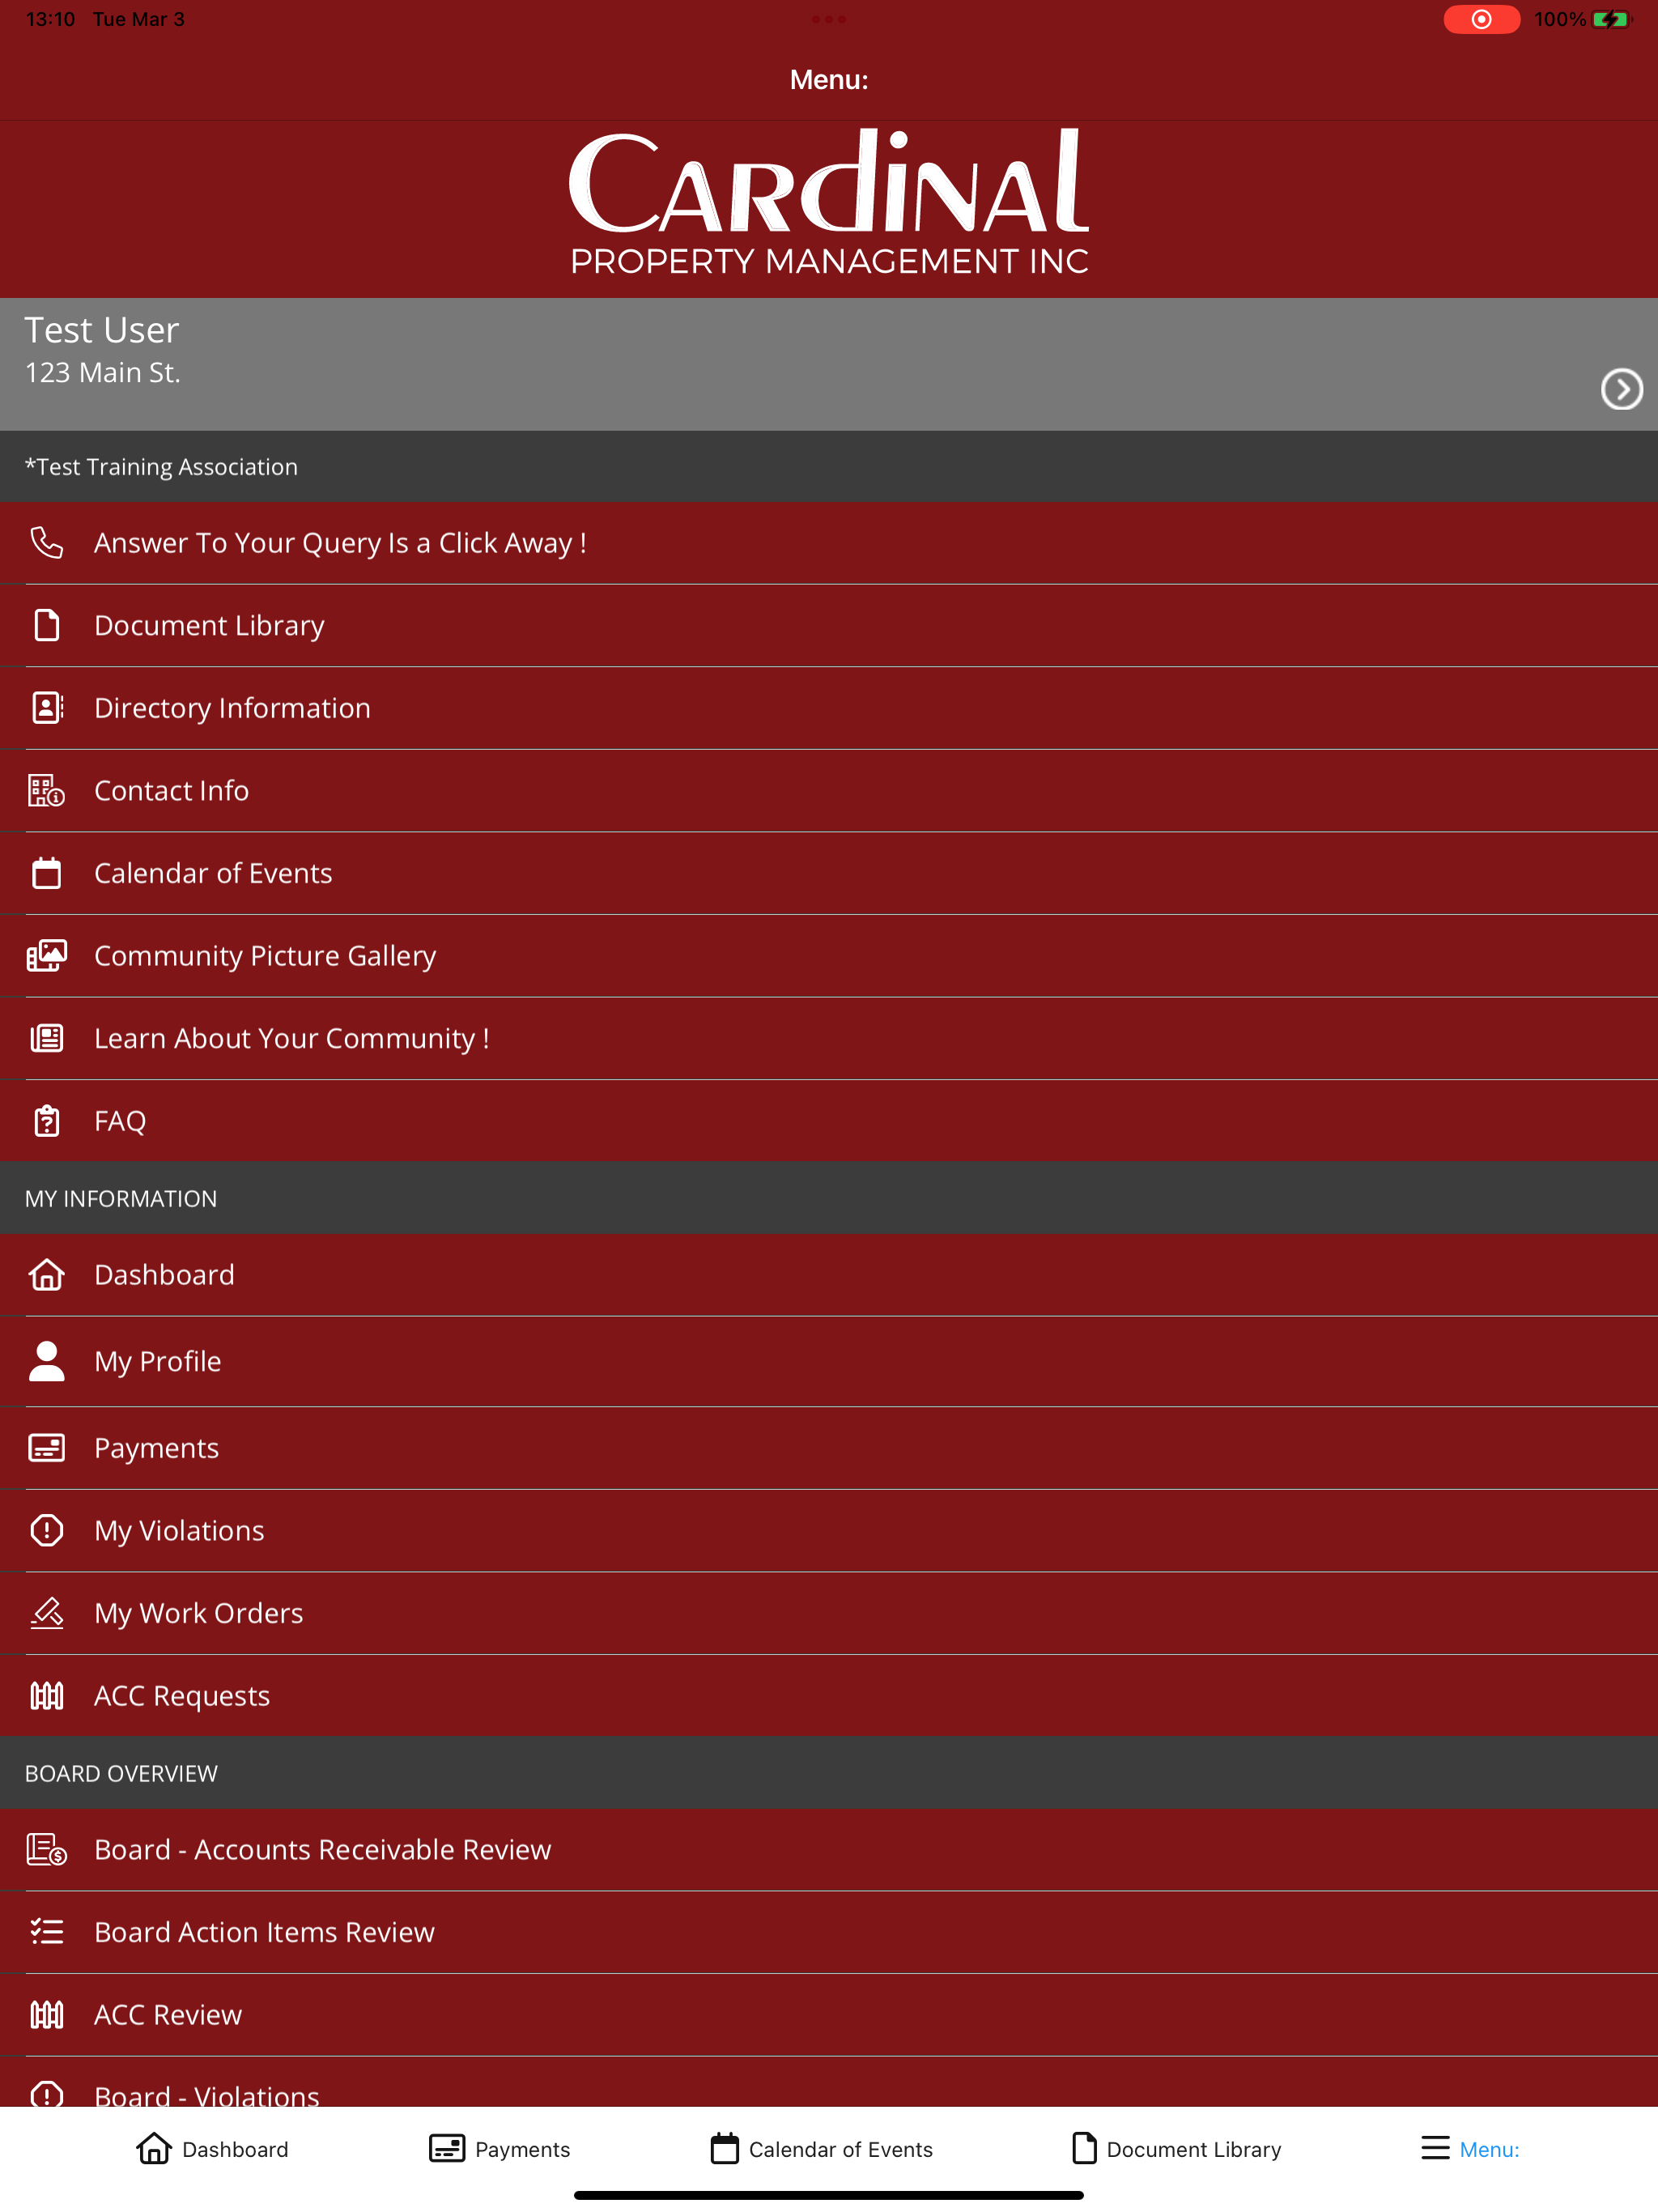Open Dashboard under My Information
Image resolution: width=1658 pixels, height=2212 pixels.
coord(829,1275)
